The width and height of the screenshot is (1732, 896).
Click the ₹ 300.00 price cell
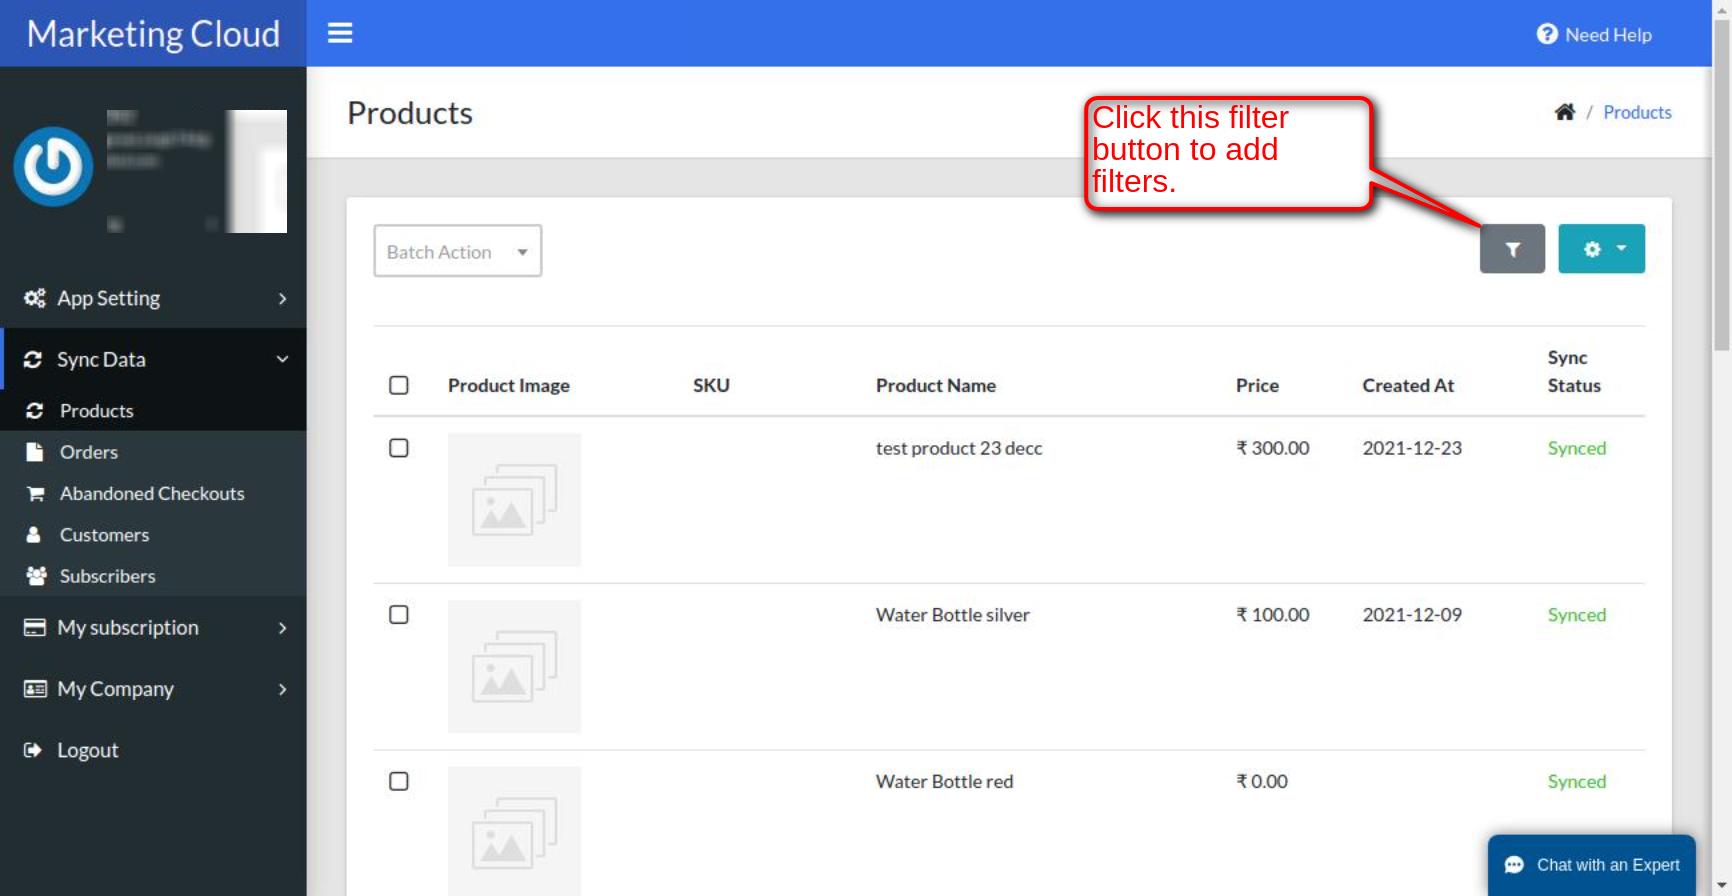(1273, 448)
